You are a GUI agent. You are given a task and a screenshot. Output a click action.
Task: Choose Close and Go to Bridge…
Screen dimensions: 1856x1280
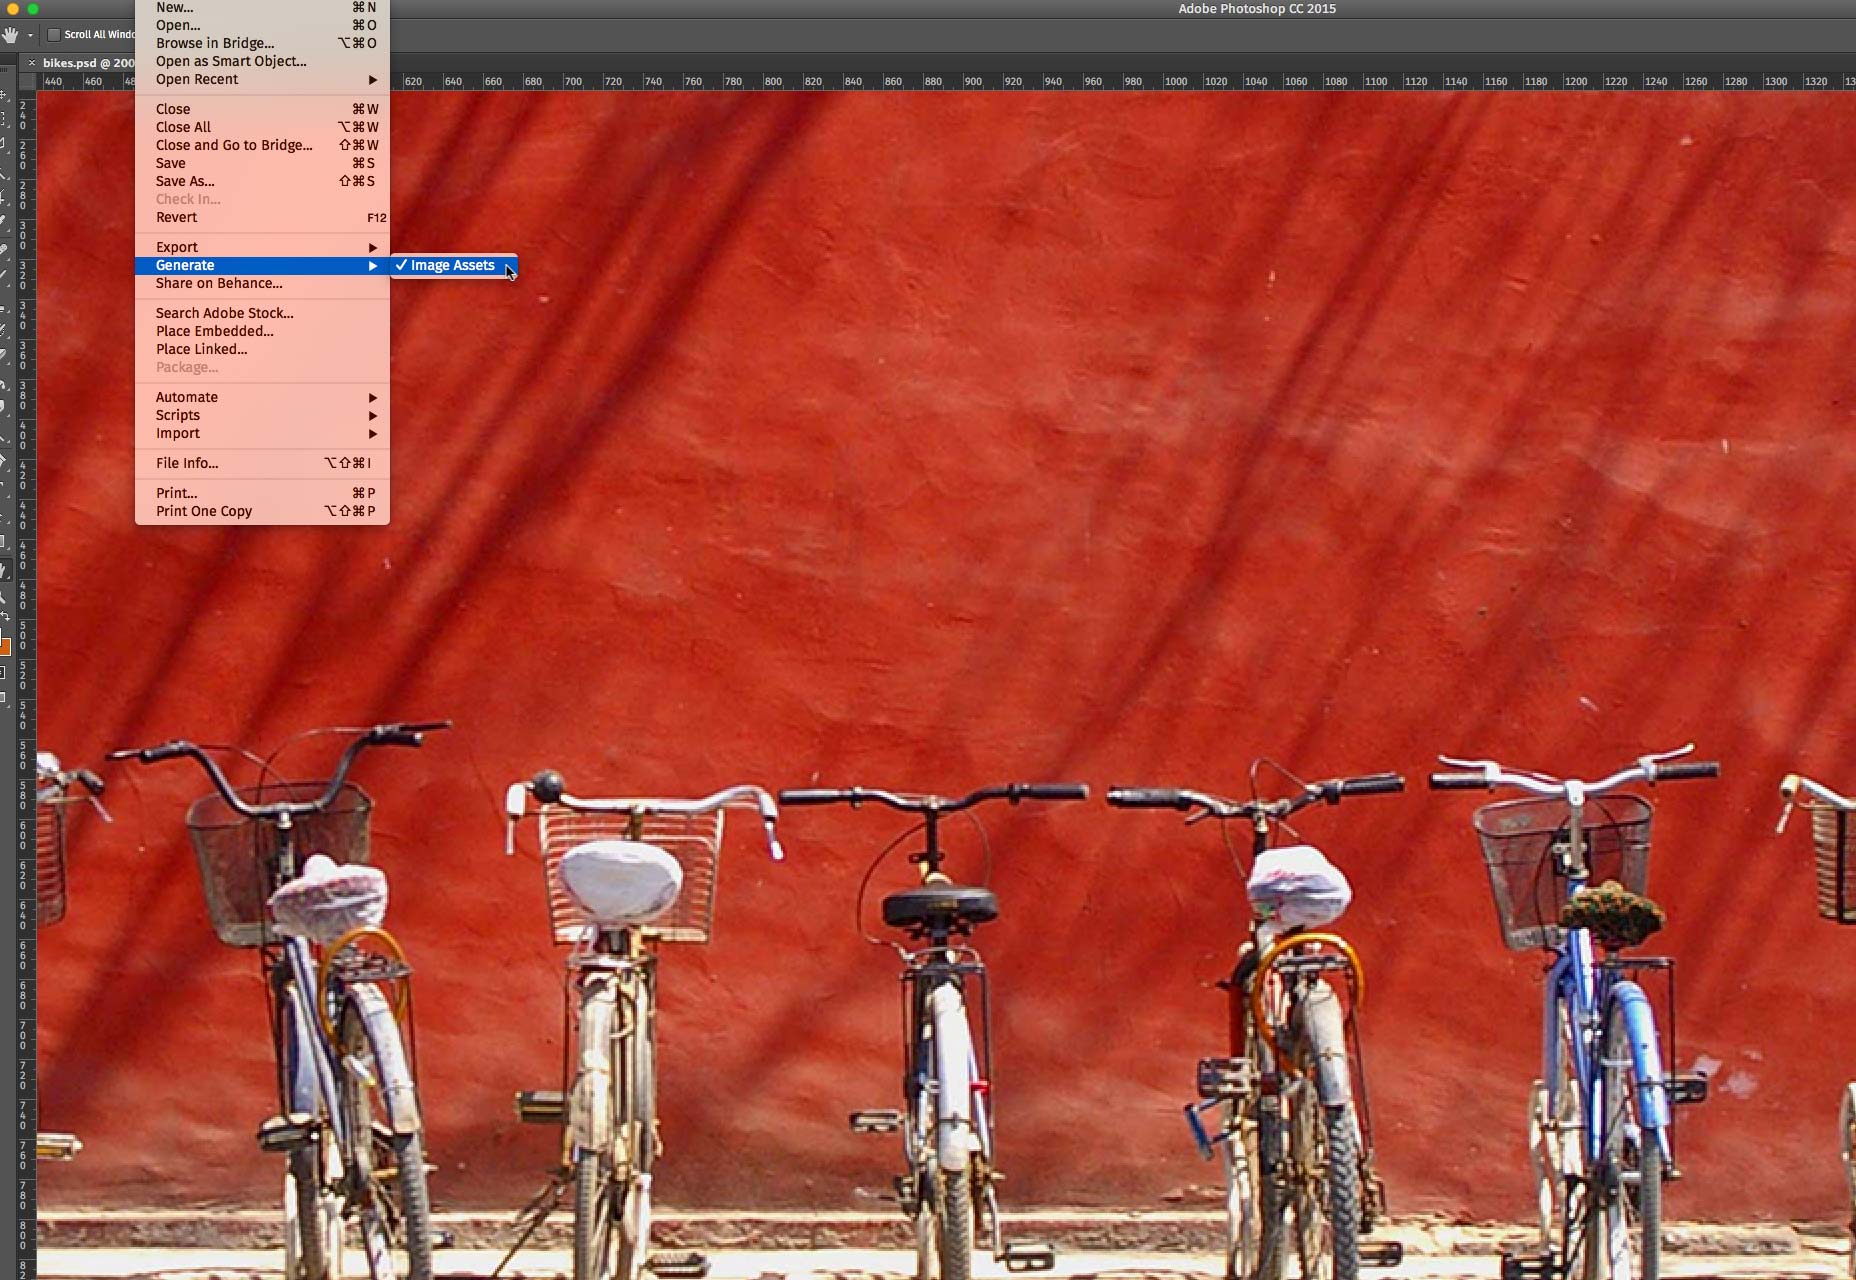coord(262,145)
